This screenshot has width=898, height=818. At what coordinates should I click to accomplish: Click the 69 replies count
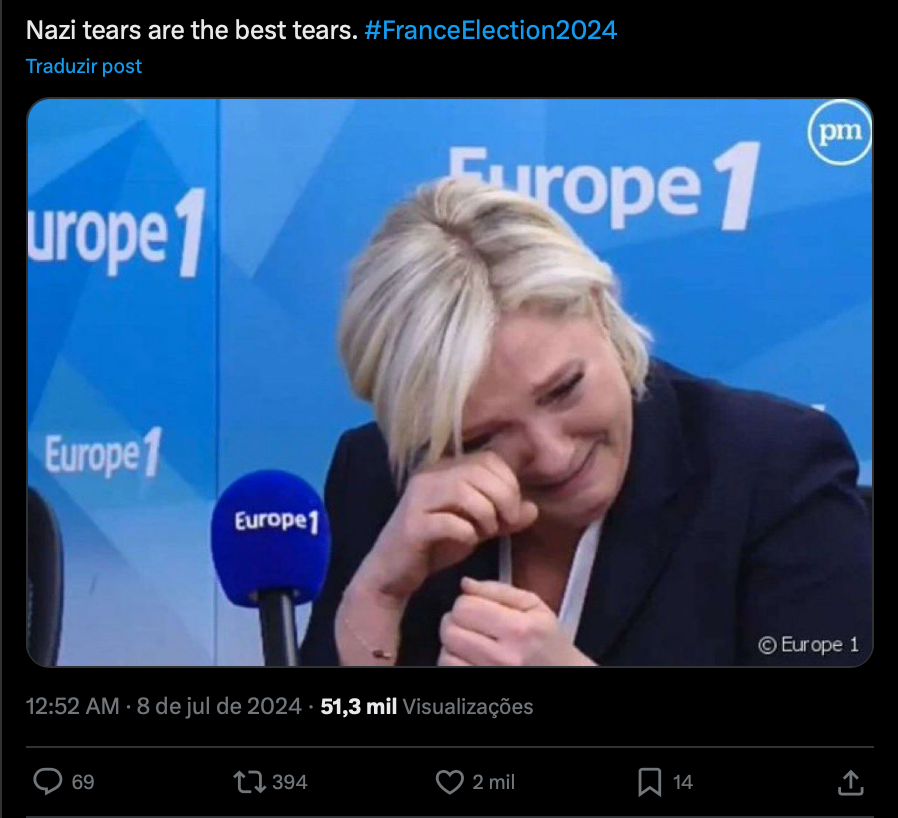click(83, 782)
